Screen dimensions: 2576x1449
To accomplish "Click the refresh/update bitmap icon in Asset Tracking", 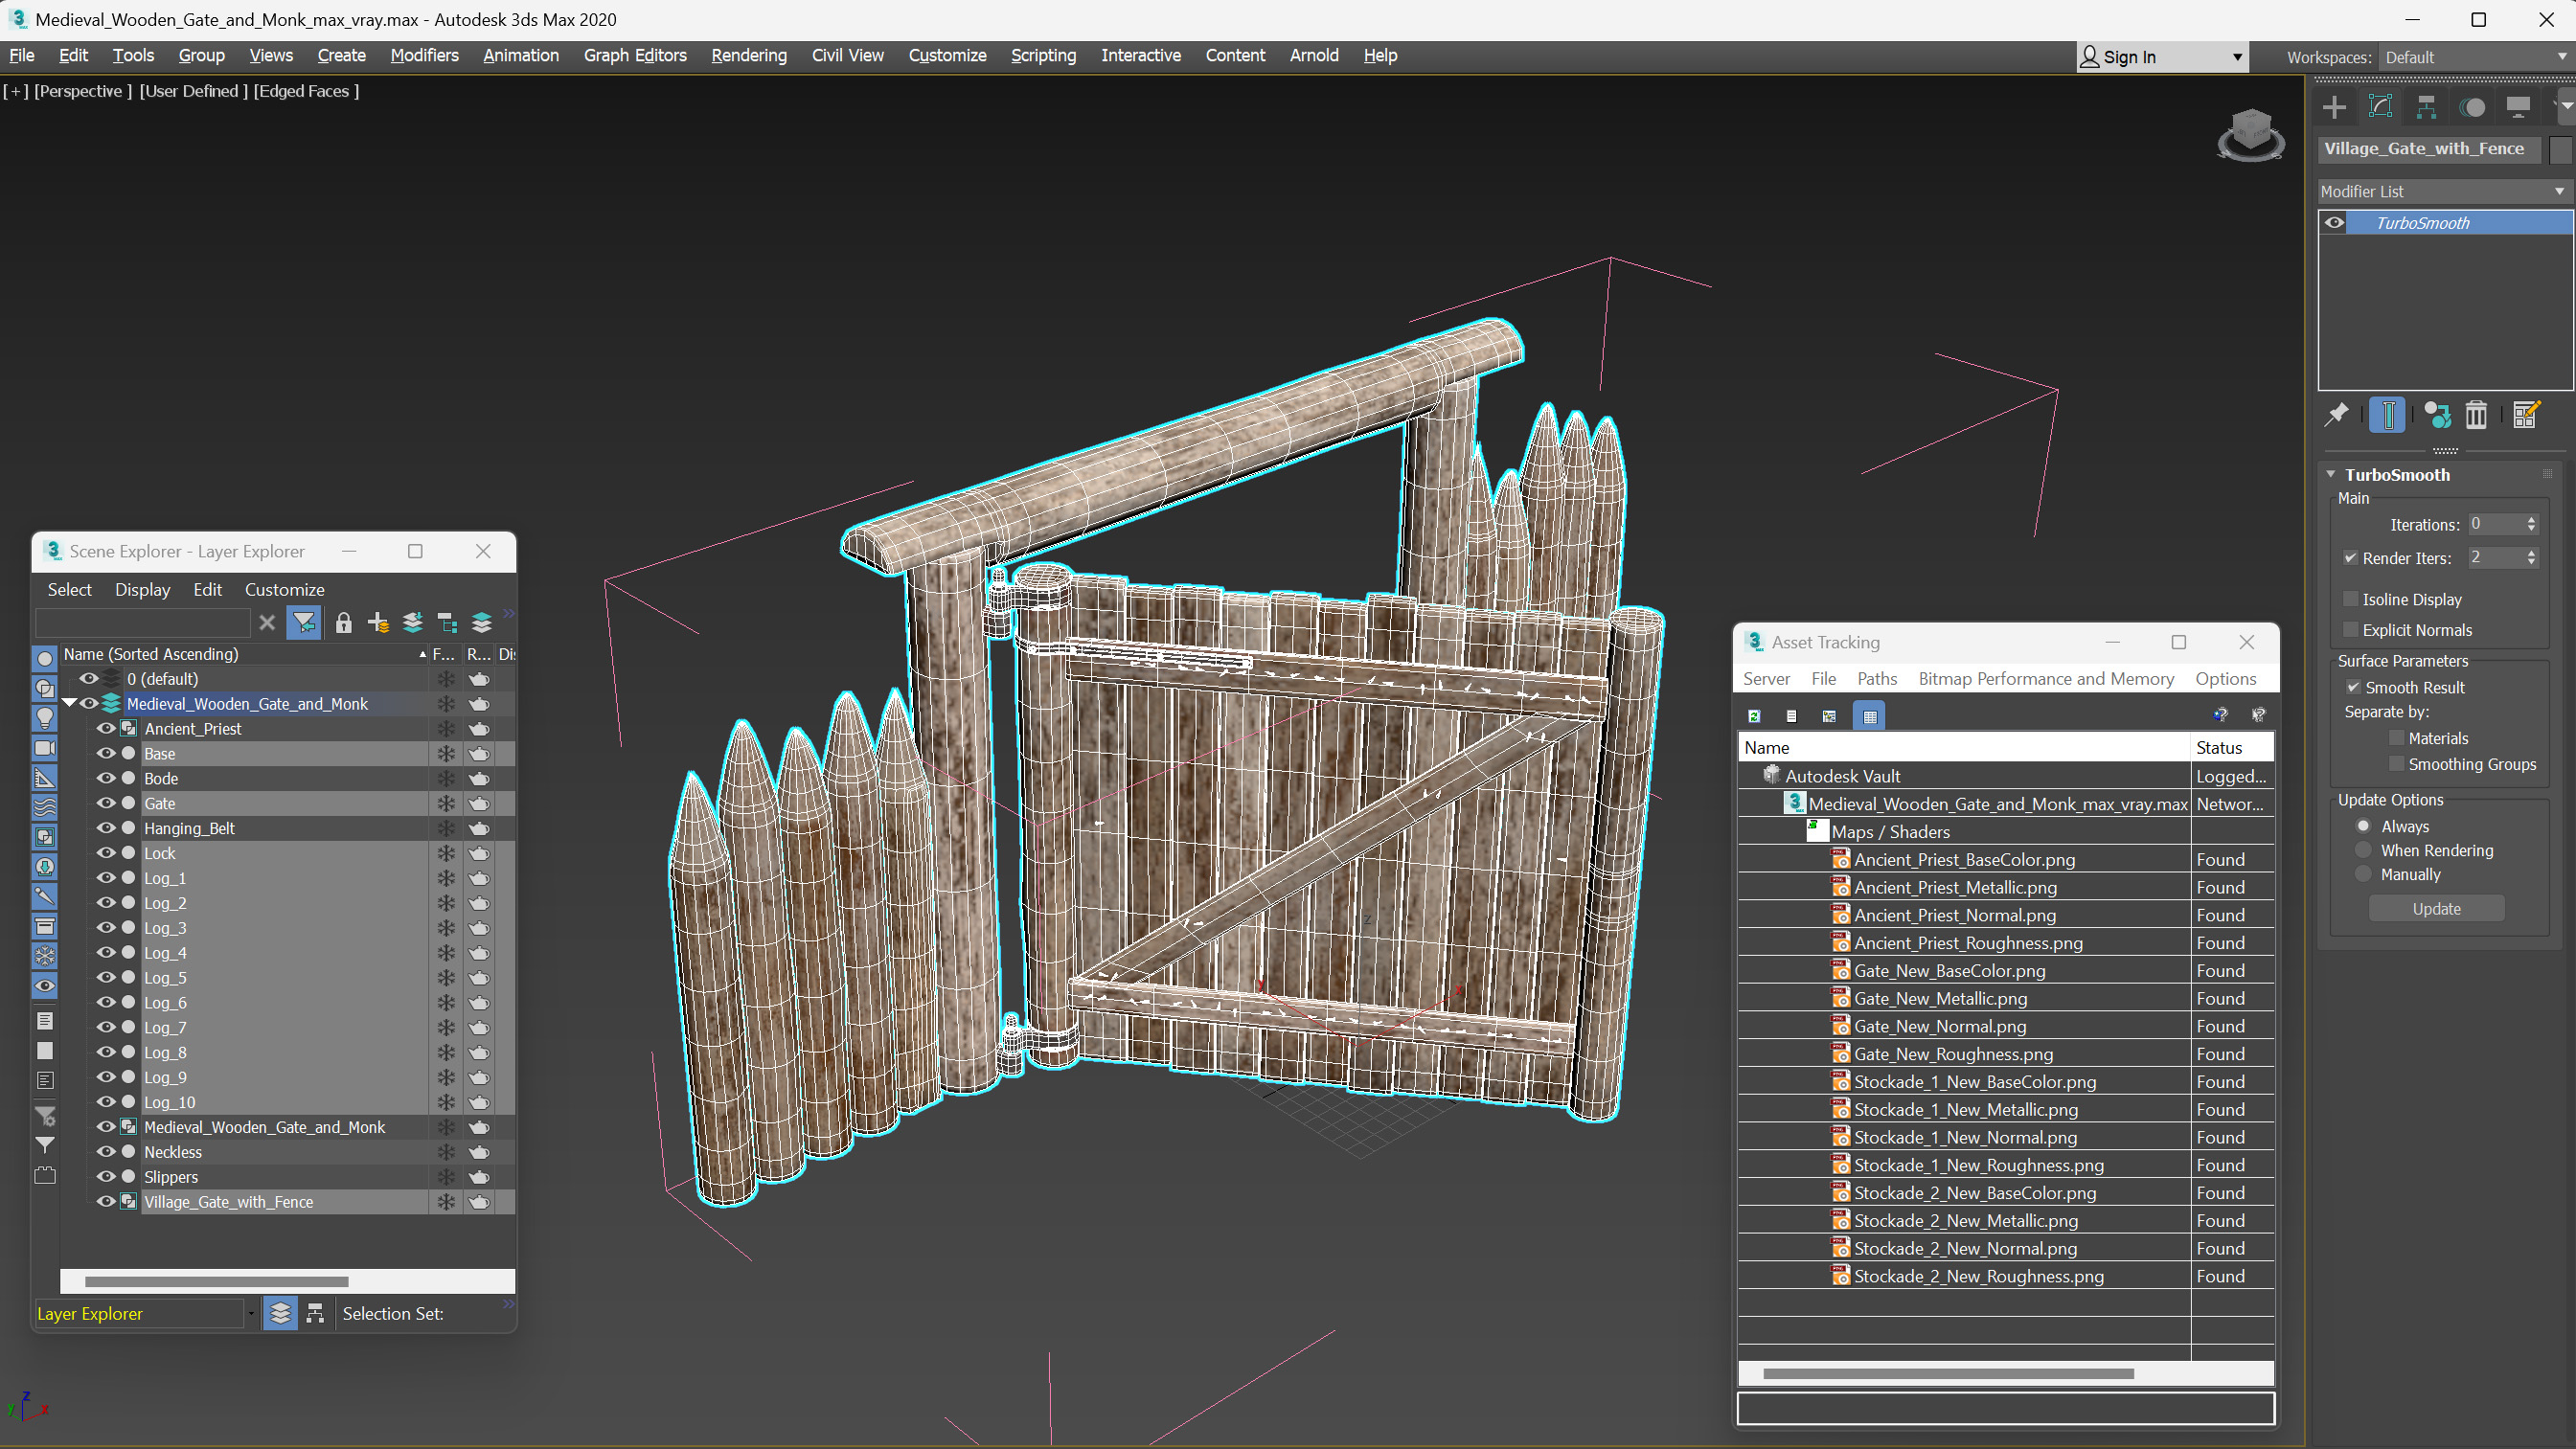I will tap(1755, 716).
